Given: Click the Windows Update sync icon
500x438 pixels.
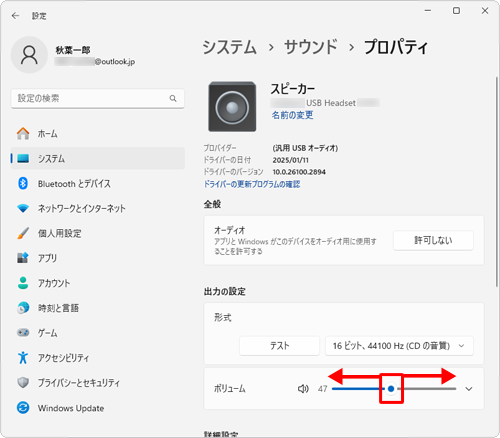Looking at the screenshot, I should (x=23, y=408).
